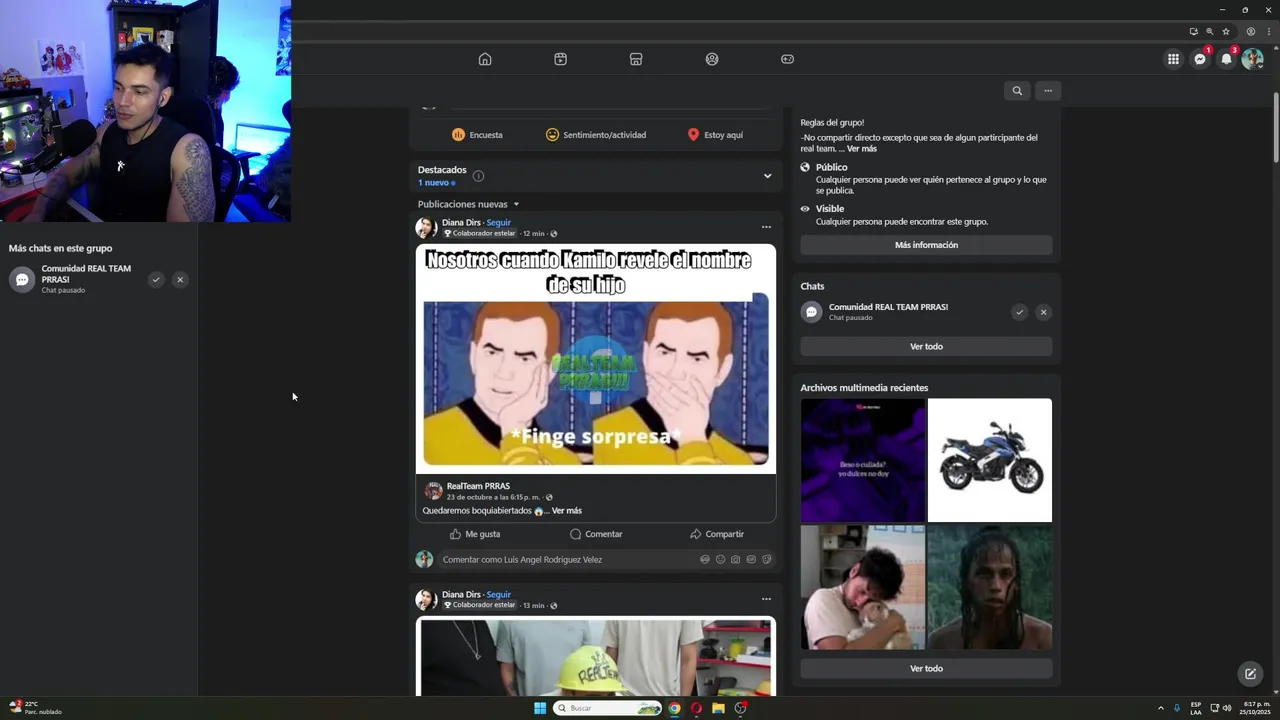Open Comunidad REAL TEAM PRRAS chat in right panel
Screen dimensions: 1280x720
coord(888,312)
